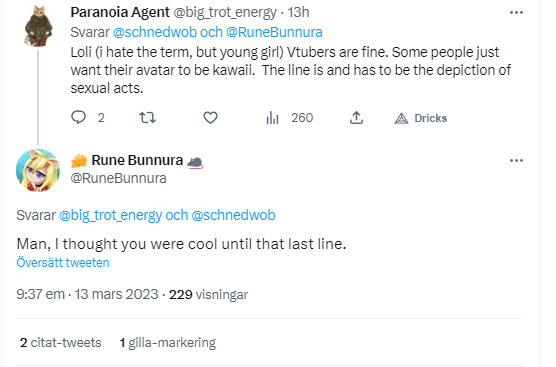The width and height of the screenshot is (556, 367).
Task: Retweet Paranoia Agent's reply
Action: click(x=147, y=117)
